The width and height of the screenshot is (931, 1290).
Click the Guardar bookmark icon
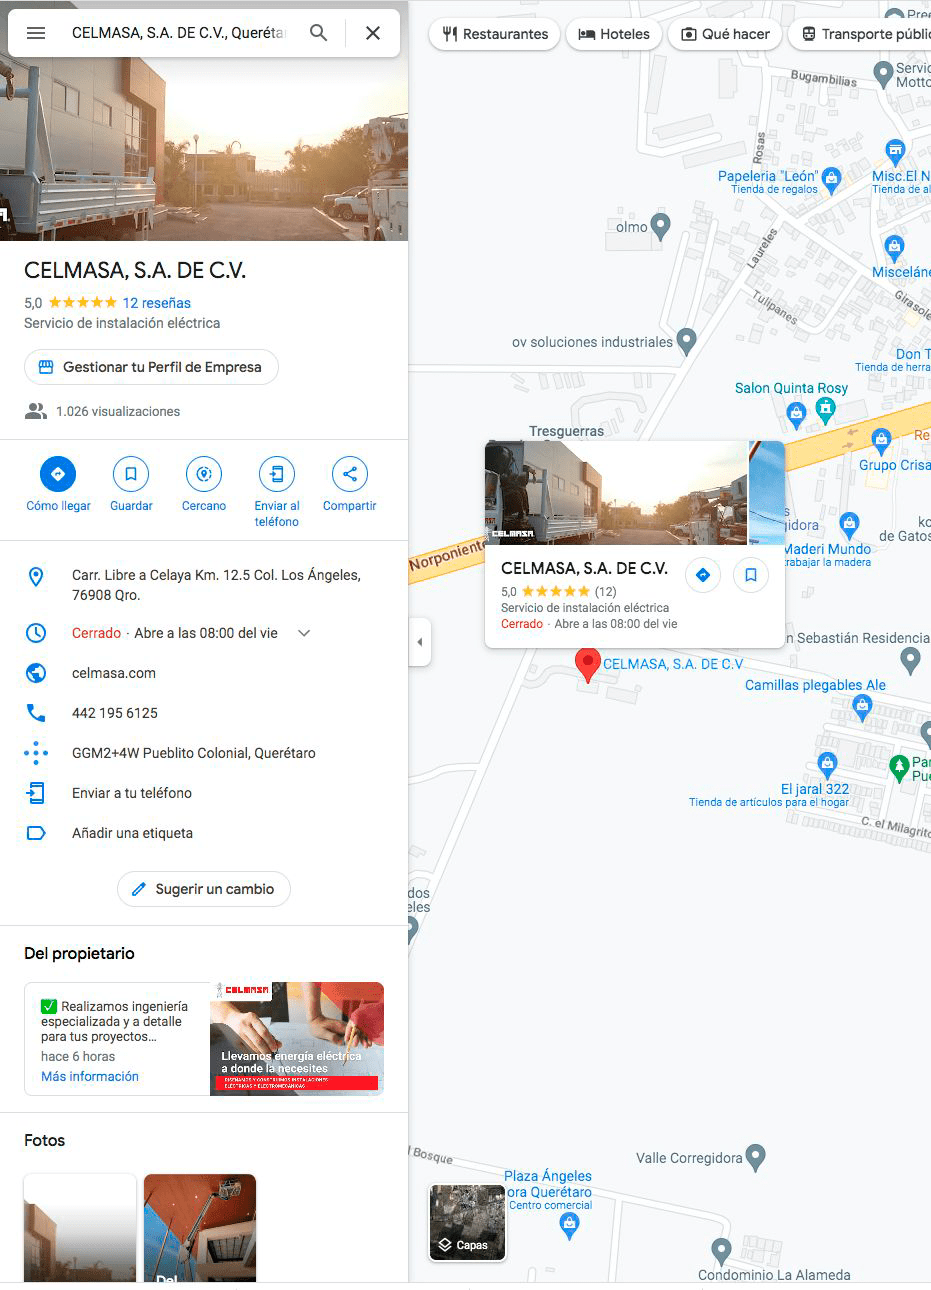[x=131, y=474]
